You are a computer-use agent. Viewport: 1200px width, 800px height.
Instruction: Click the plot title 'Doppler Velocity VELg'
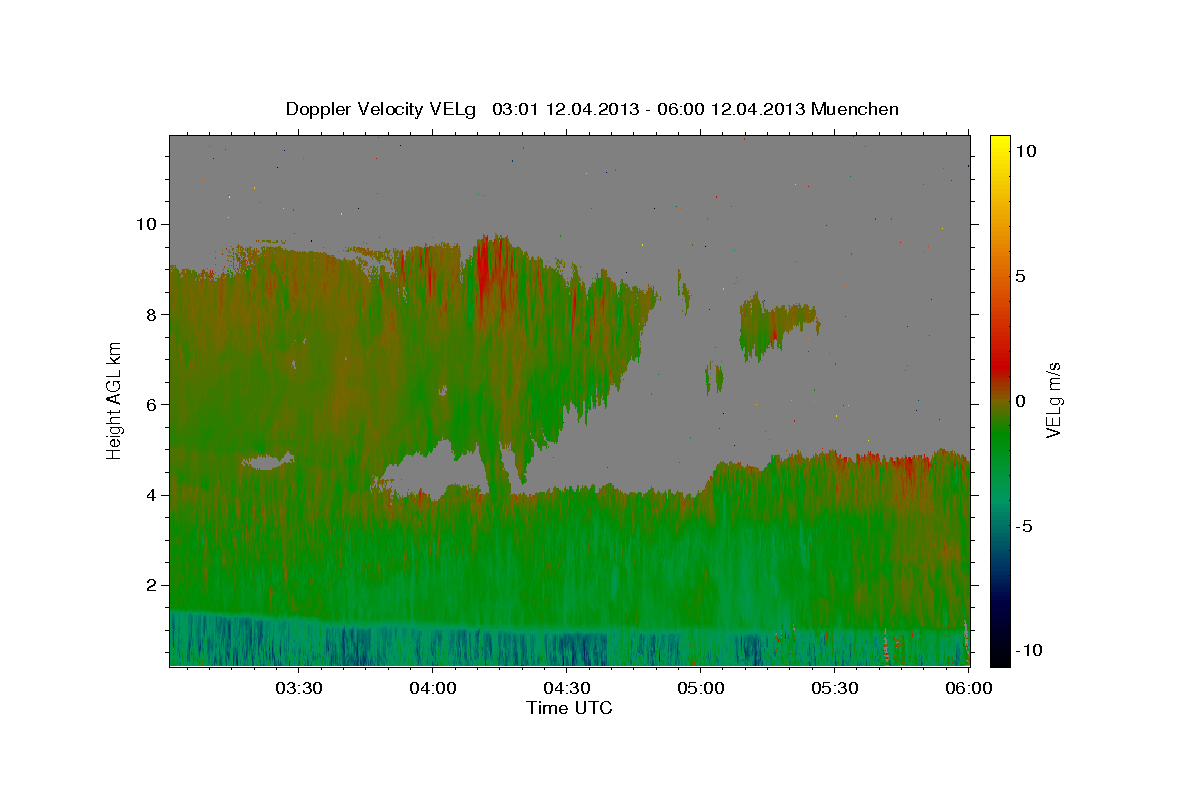click(381, 109)
